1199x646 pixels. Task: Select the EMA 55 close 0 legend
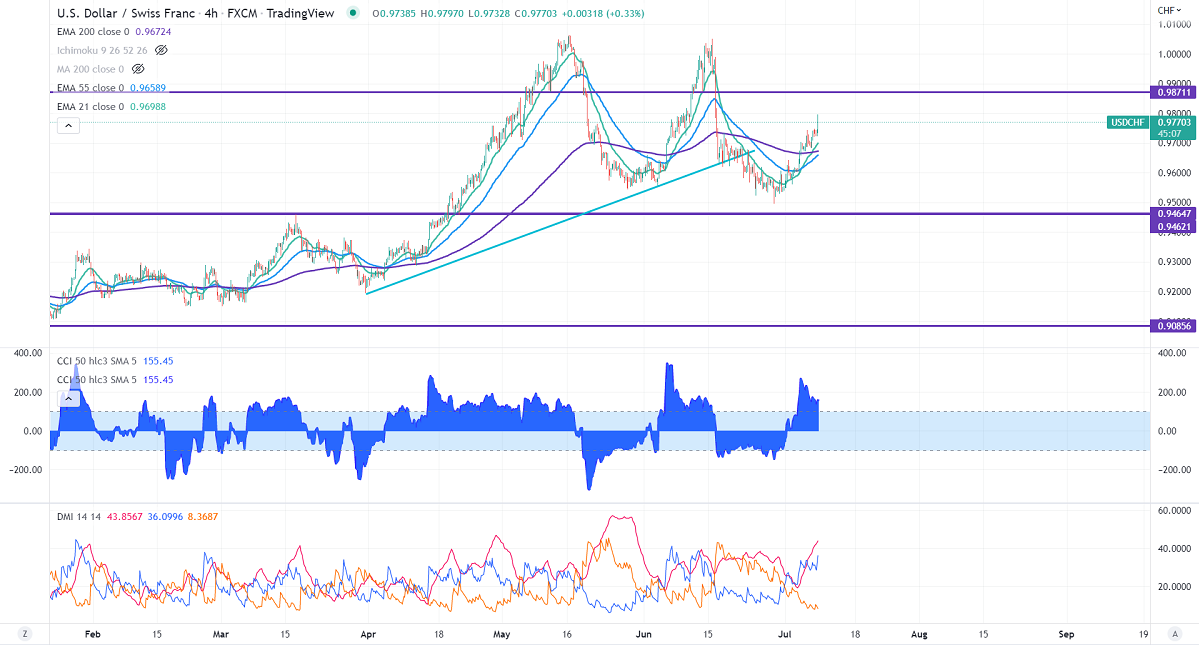pyautogui.click(x=90, y=88)
